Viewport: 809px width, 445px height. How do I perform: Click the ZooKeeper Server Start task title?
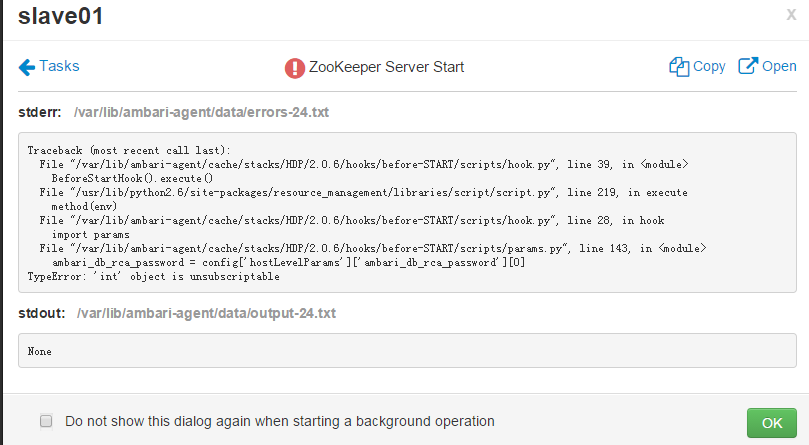pos(387,67)
